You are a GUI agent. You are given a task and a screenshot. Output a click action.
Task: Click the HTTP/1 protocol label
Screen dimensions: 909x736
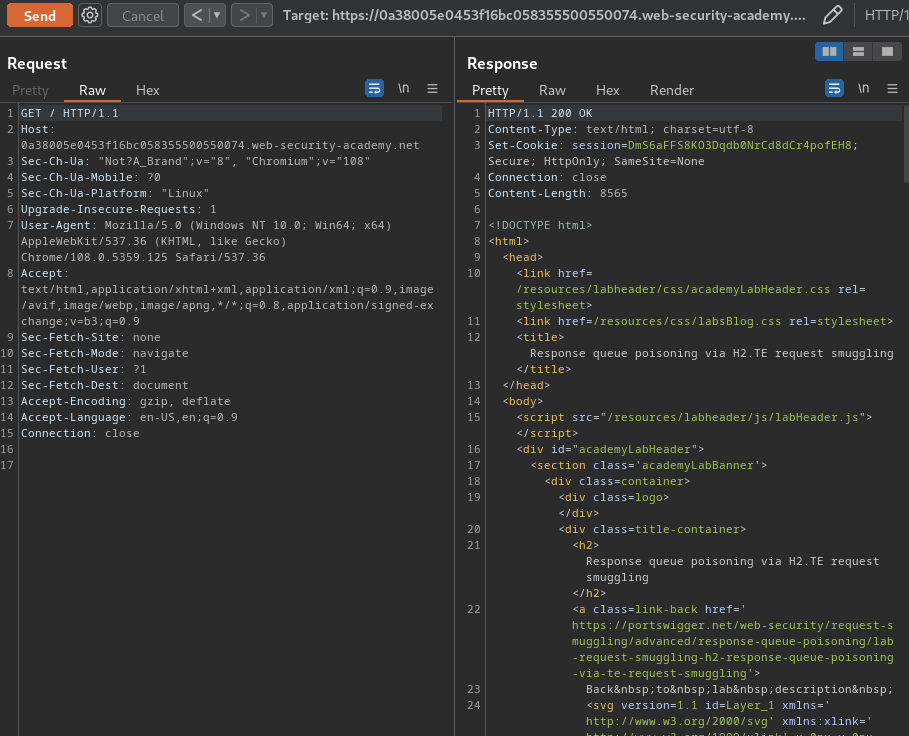tap(886, 16)
